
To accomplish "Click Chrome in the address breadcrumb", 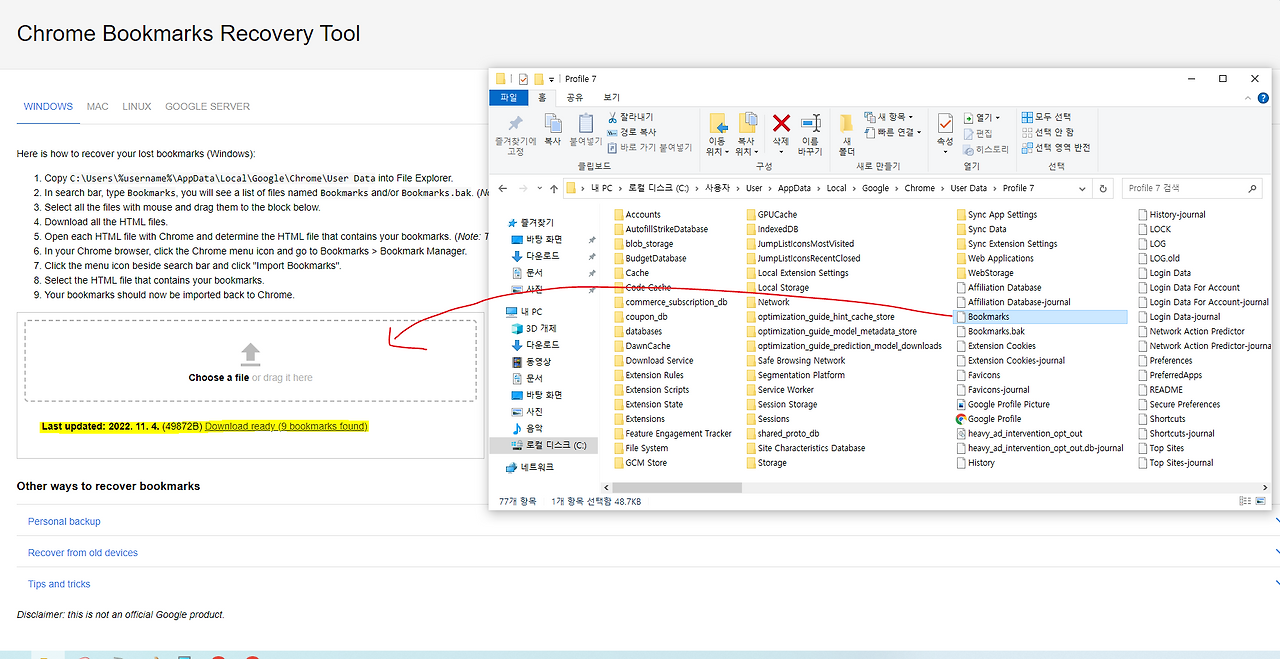I will (x=919, y=188).
